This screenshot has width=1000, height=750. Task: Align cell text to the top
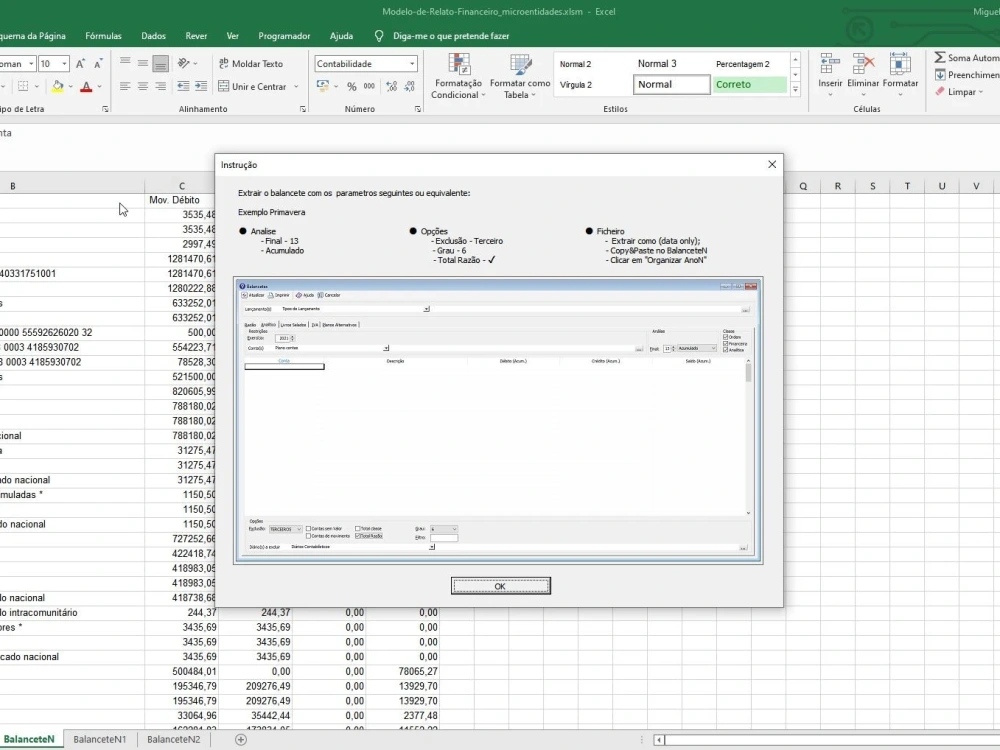(125, 63)
